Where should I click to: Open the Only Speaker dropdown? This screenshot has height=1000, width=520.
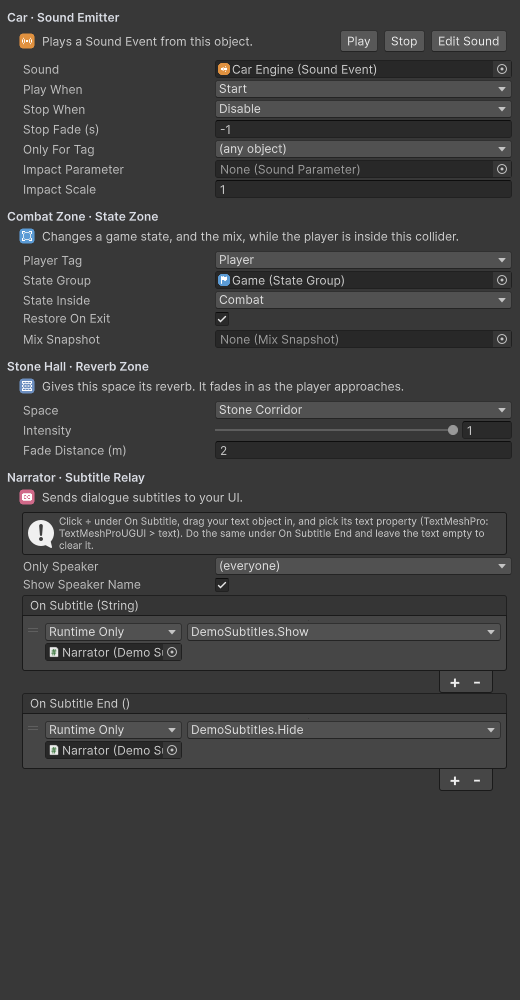pos(363,566)
